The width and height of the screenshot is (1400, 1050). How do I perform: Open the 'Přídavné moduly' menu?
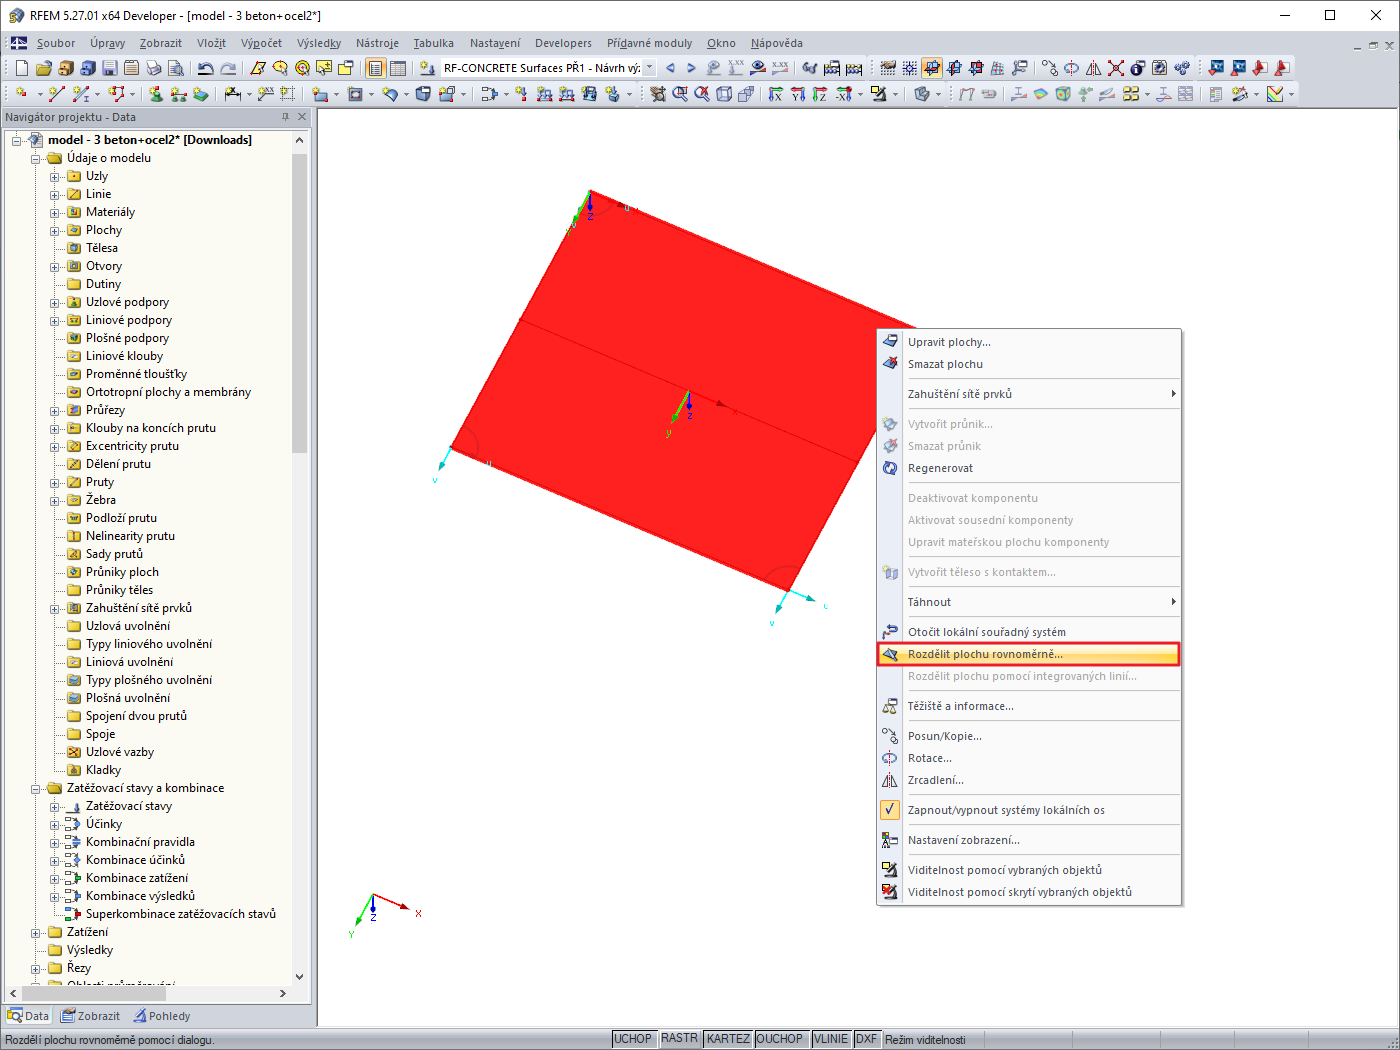pos(649,43)
